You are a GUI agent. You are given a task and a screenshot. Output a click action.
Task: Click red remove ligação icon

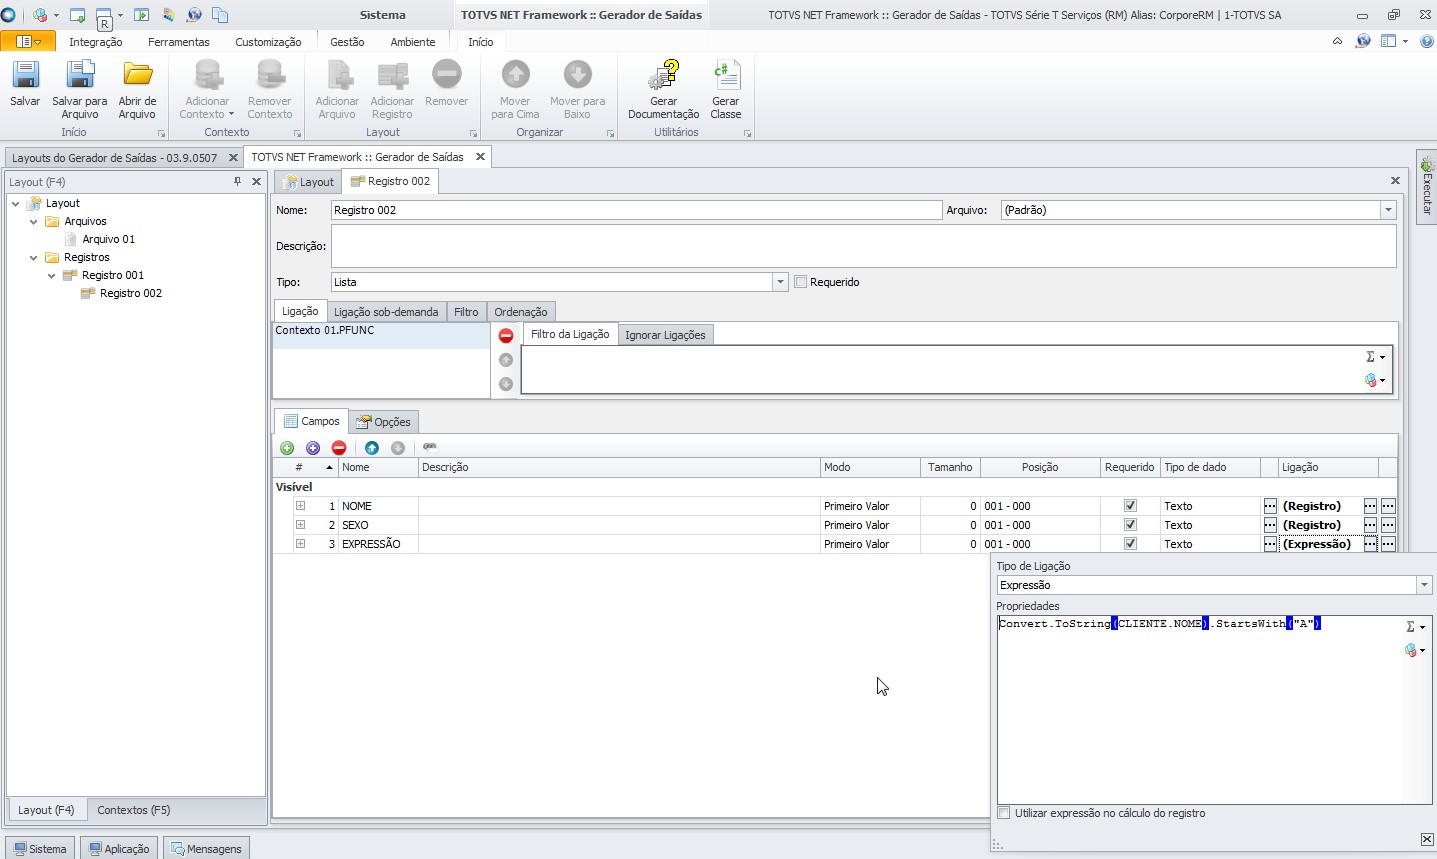[506, 336]
